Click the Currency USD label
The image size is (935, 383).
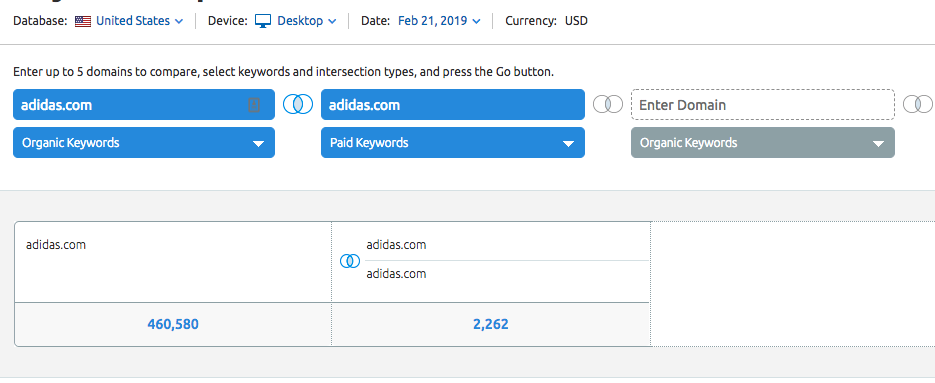(x=546, y=21)
